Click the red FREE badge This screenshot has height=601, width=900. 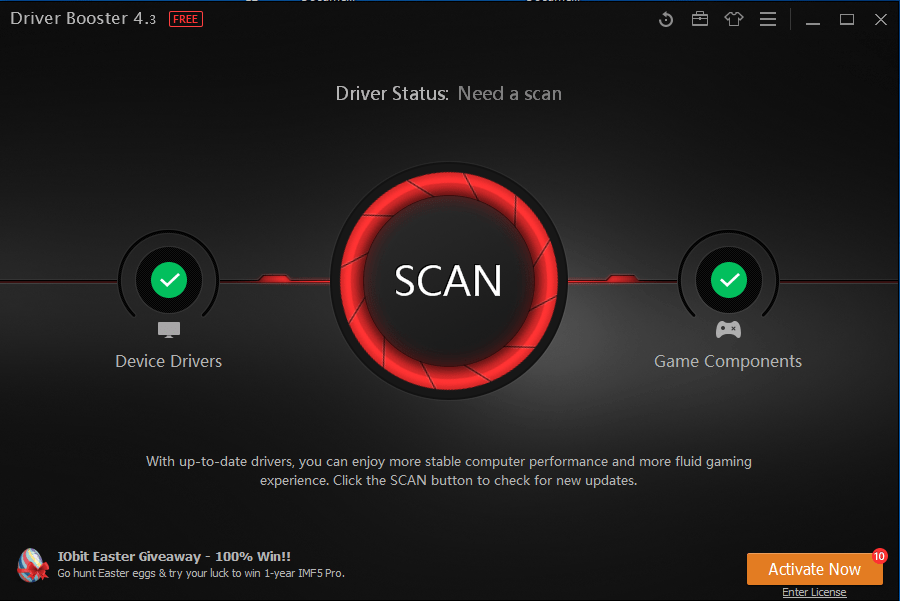(x=185, y=18)
